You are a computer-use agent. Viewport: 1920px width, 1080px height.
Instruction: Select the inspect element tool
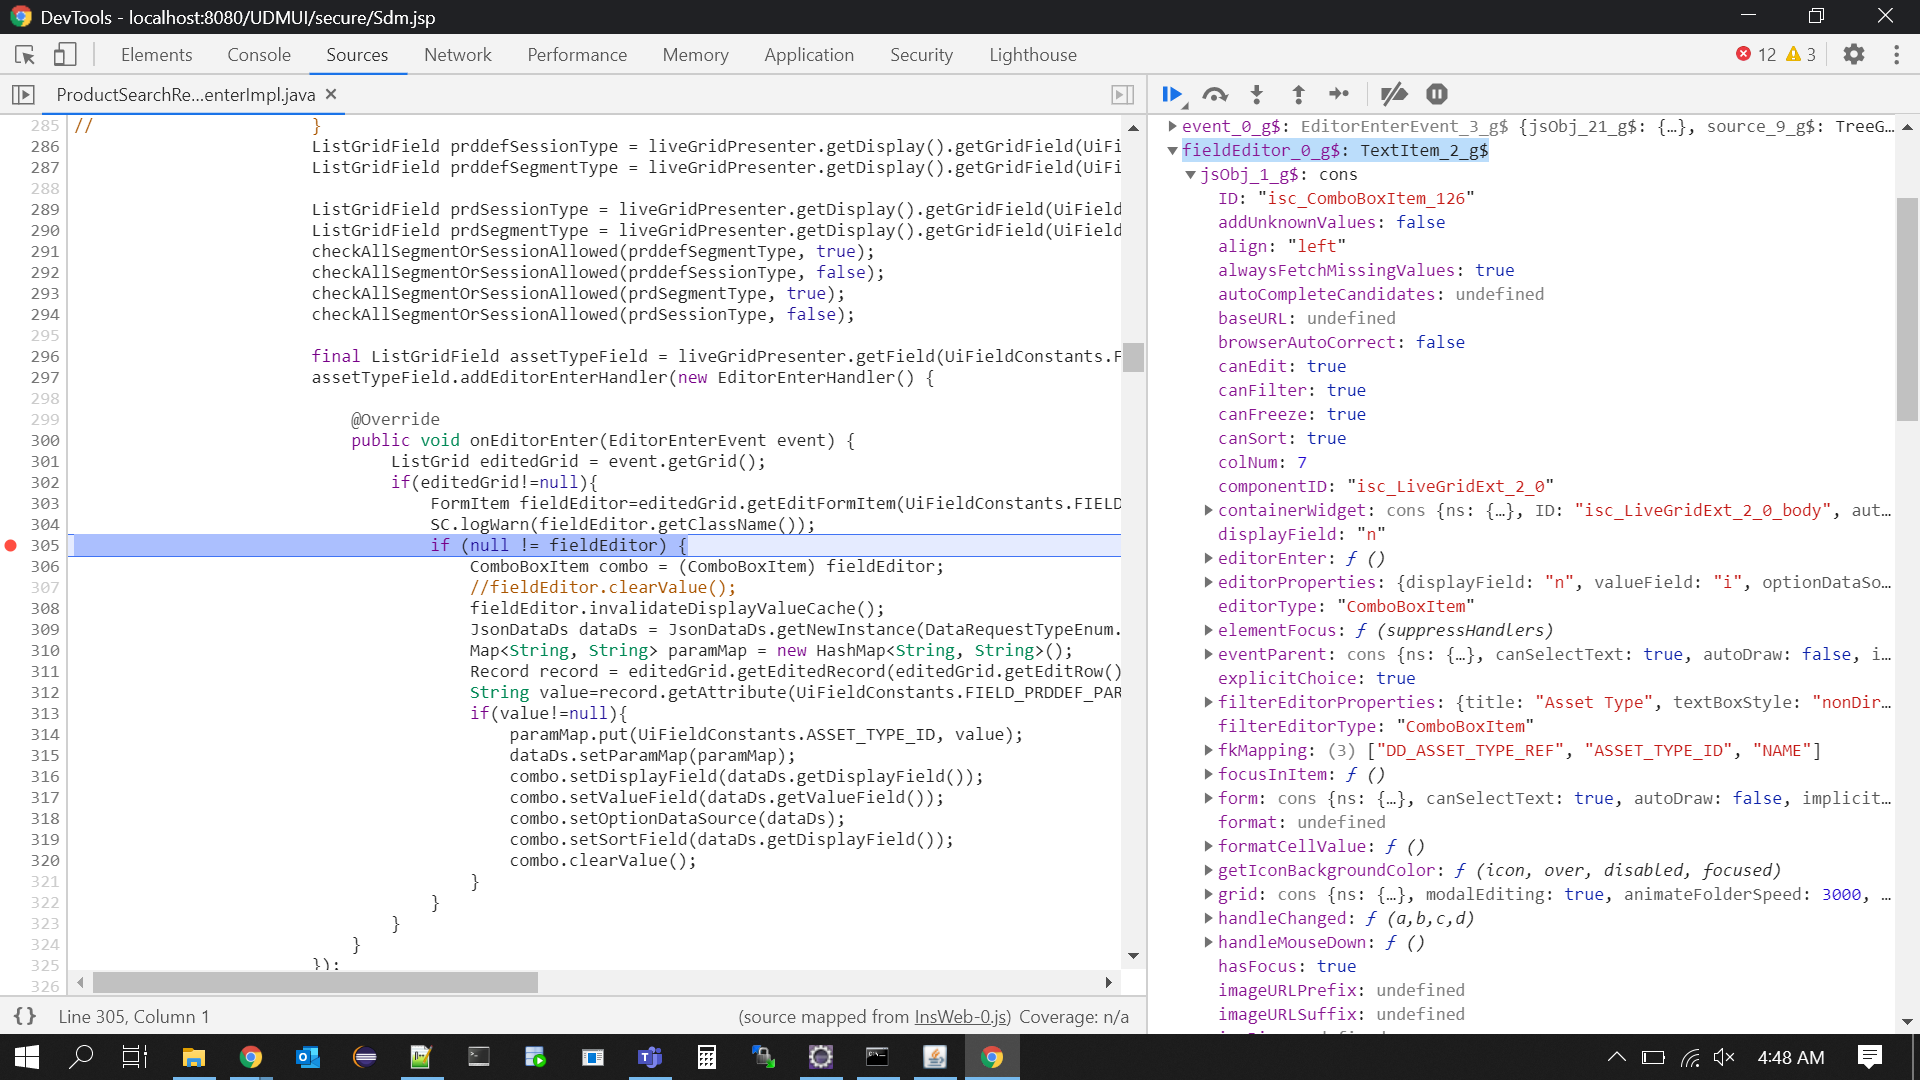[x=25, y=55]
